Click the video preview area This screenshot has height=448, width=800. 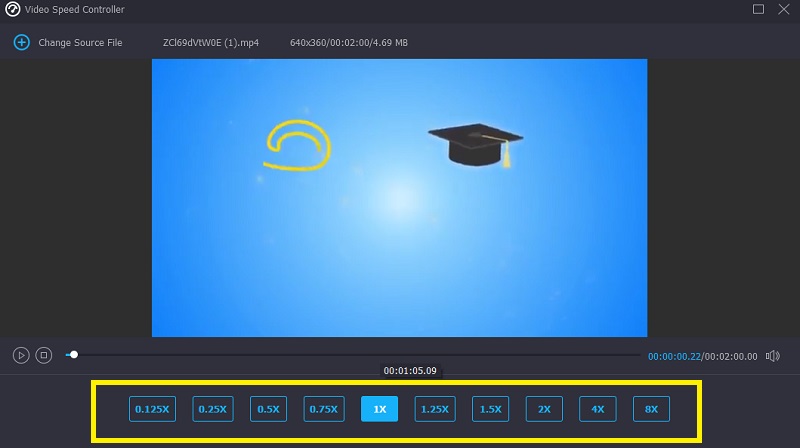(x=399, y=197)
